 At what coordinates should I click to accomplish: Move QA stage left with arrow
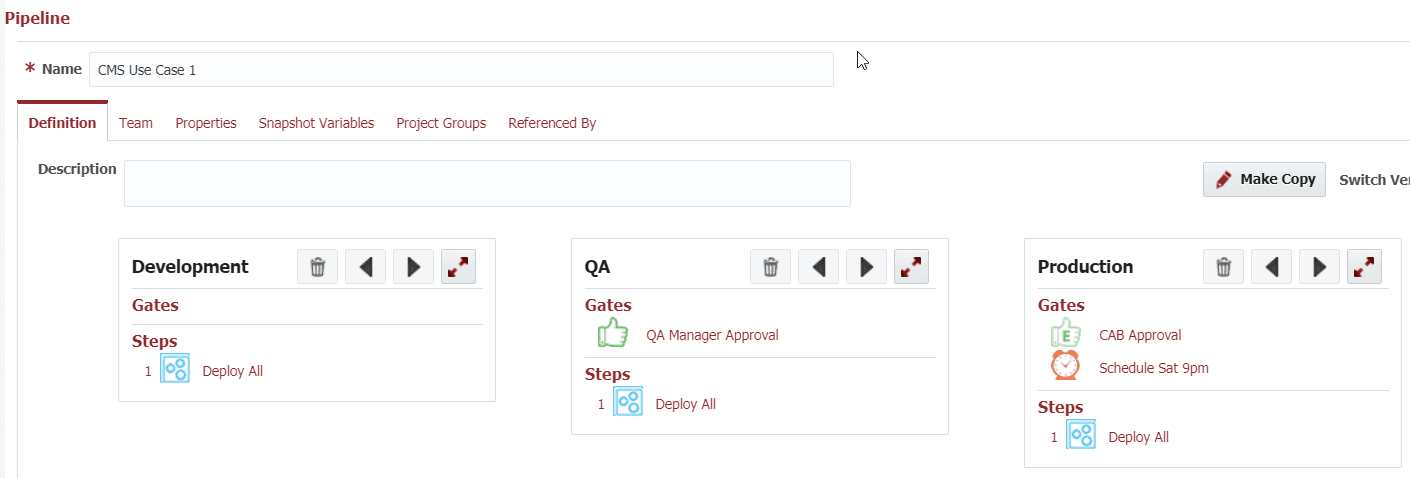click(819, 267)
